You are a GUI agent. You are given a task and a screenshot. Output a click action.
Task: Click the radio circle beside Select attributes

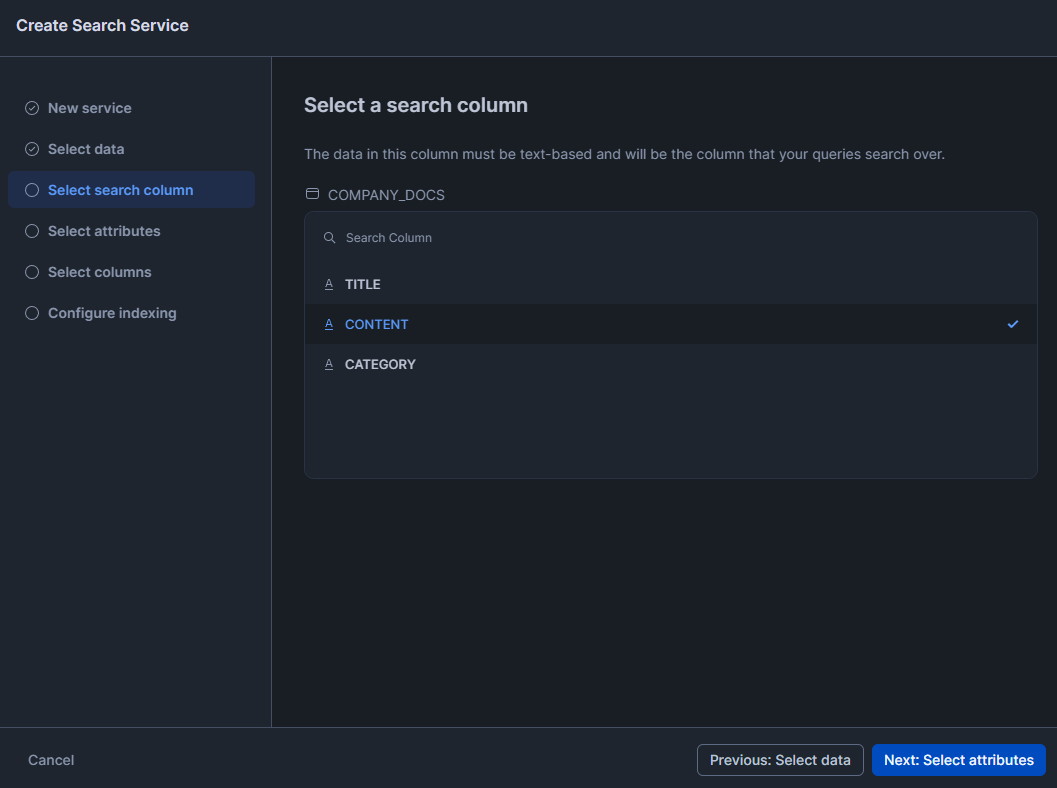(x=30, y=231)
